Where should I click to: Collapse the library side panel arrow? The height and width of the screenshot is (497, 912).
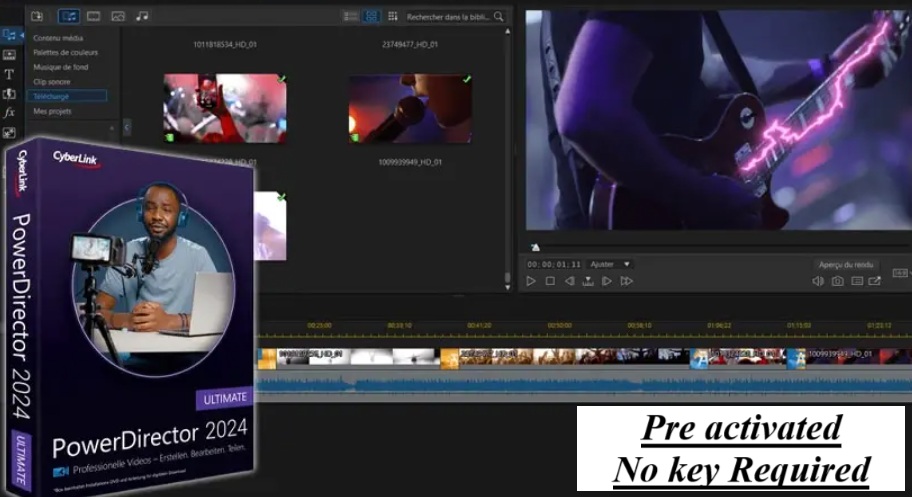[127, 127]
